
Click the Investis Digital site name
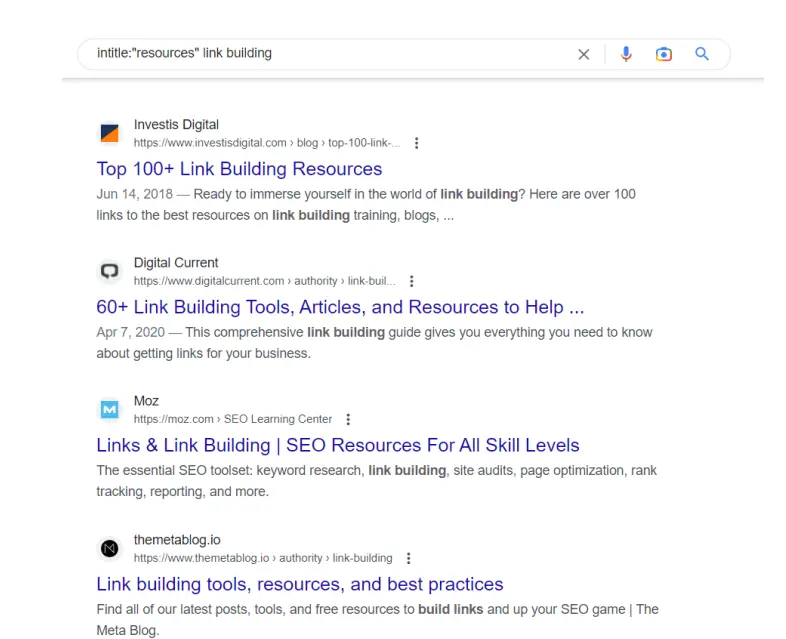click(176, 125)
